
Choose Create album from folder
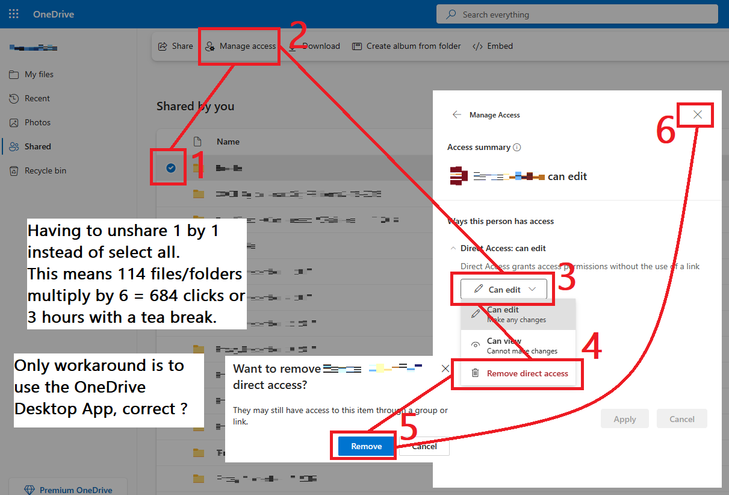click(x=406, y=46)
